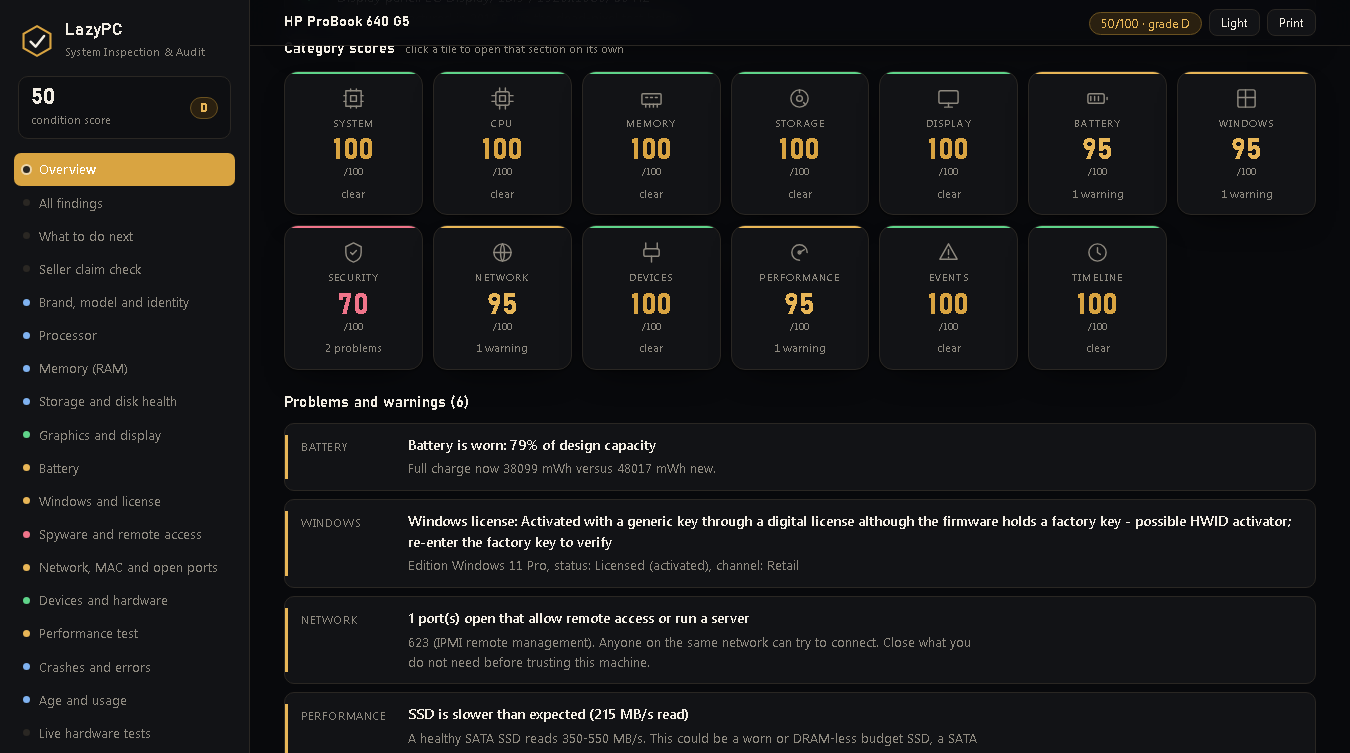Click the Devices tile marked clear
Viewport: 1350px width, 753px height.
[x=651, y=298]
